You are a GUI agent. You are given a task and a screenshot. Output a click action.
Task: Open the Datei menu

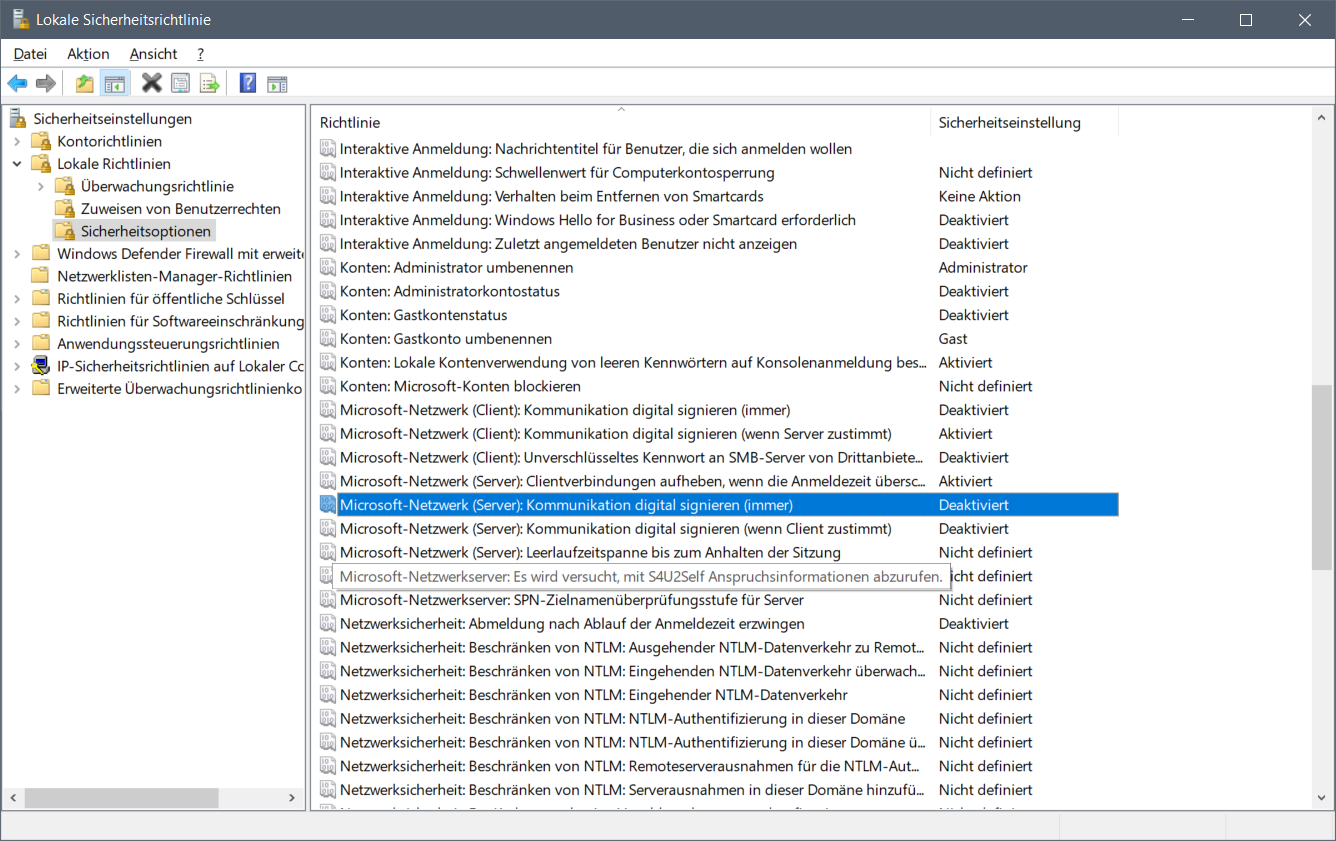(30, 54)
